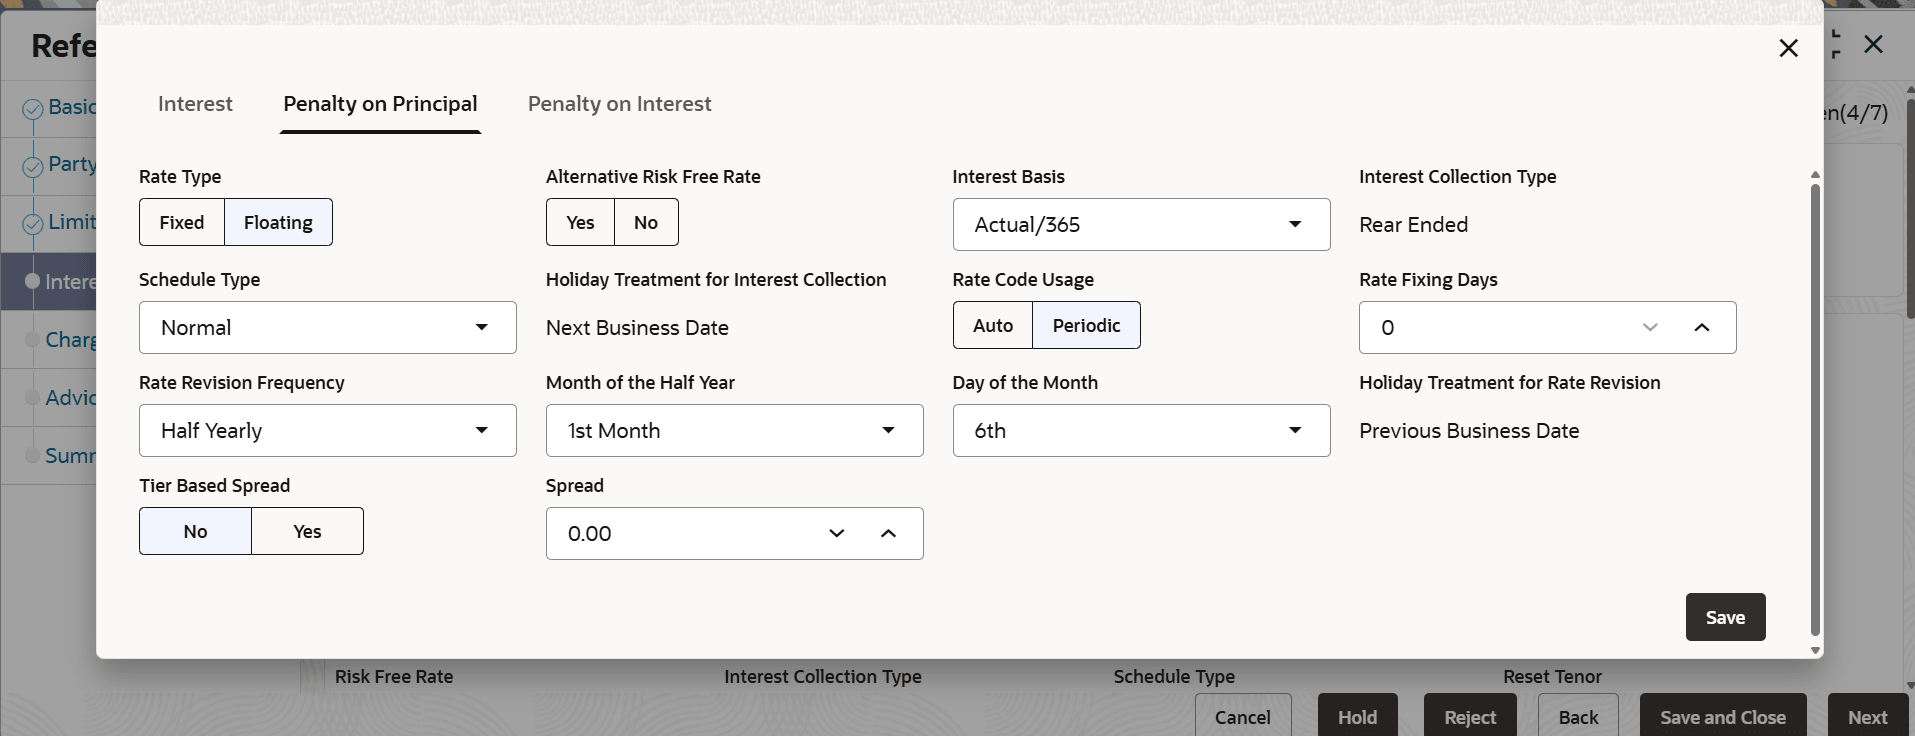
Task: Increase the Spread value
Action: [888, 533]
